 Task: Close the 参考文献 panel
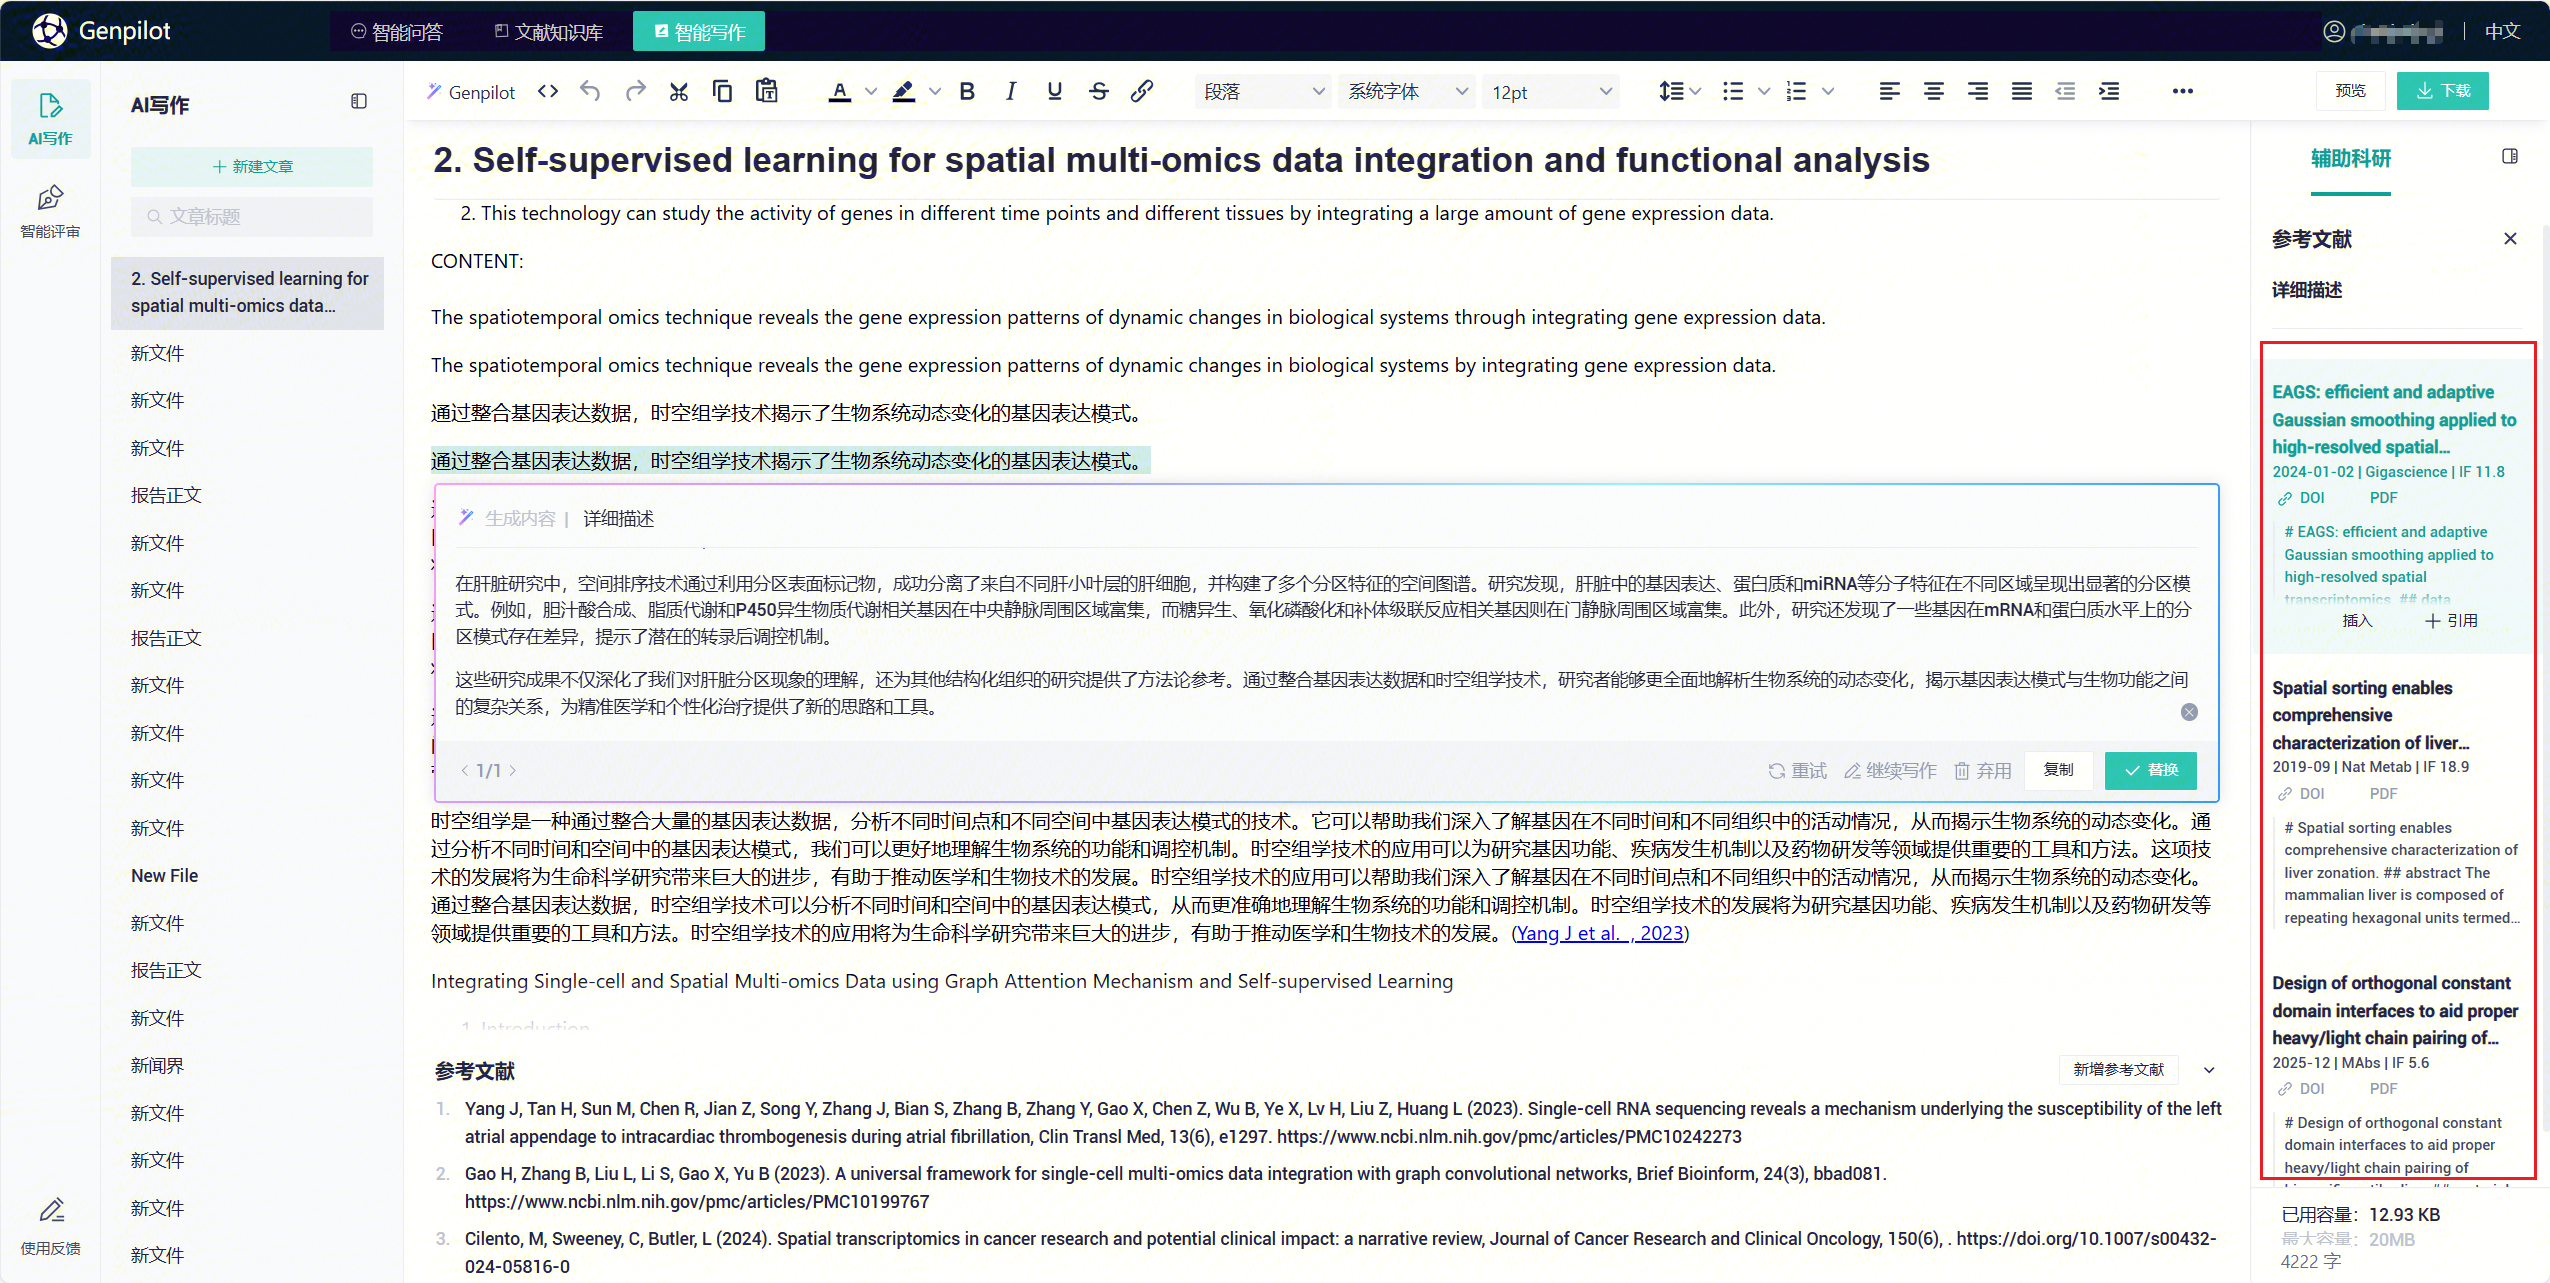coord(2510,238)
